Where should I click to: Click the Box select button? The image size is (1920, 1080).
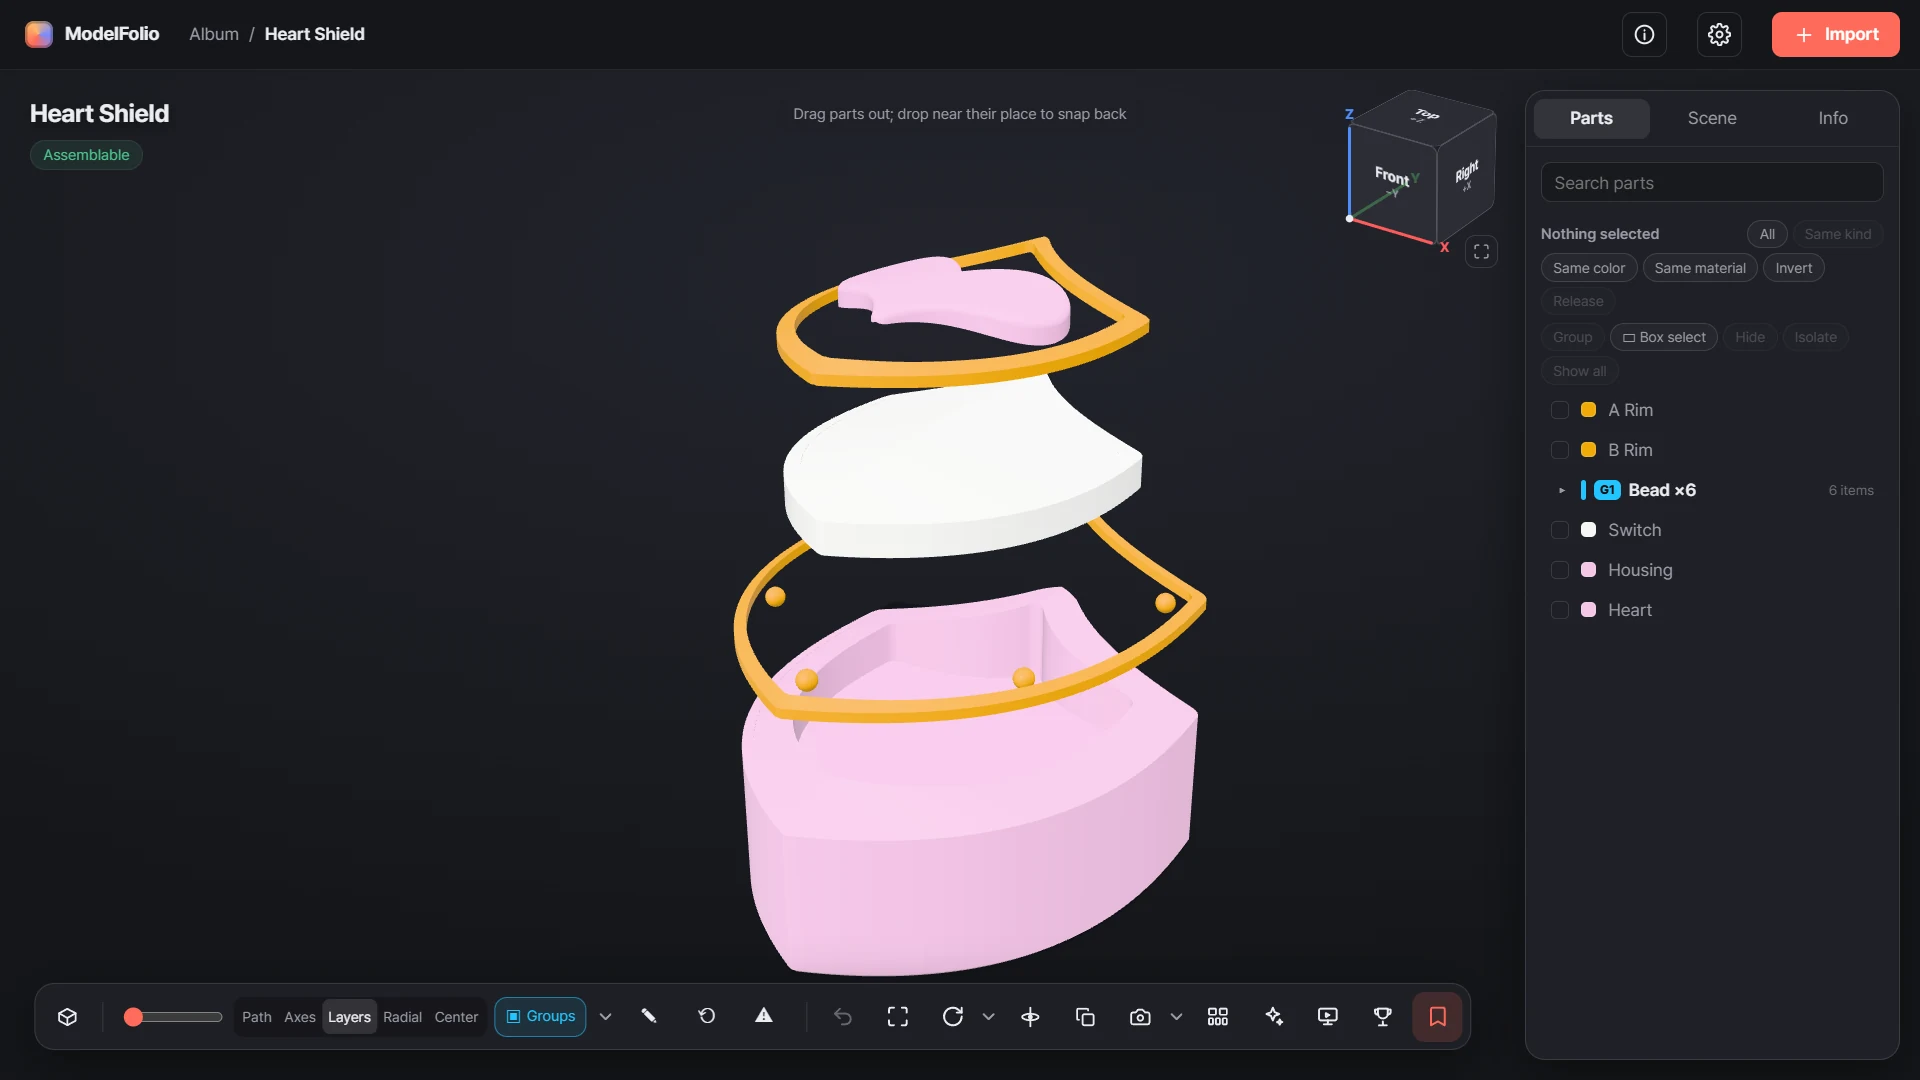1664,338
